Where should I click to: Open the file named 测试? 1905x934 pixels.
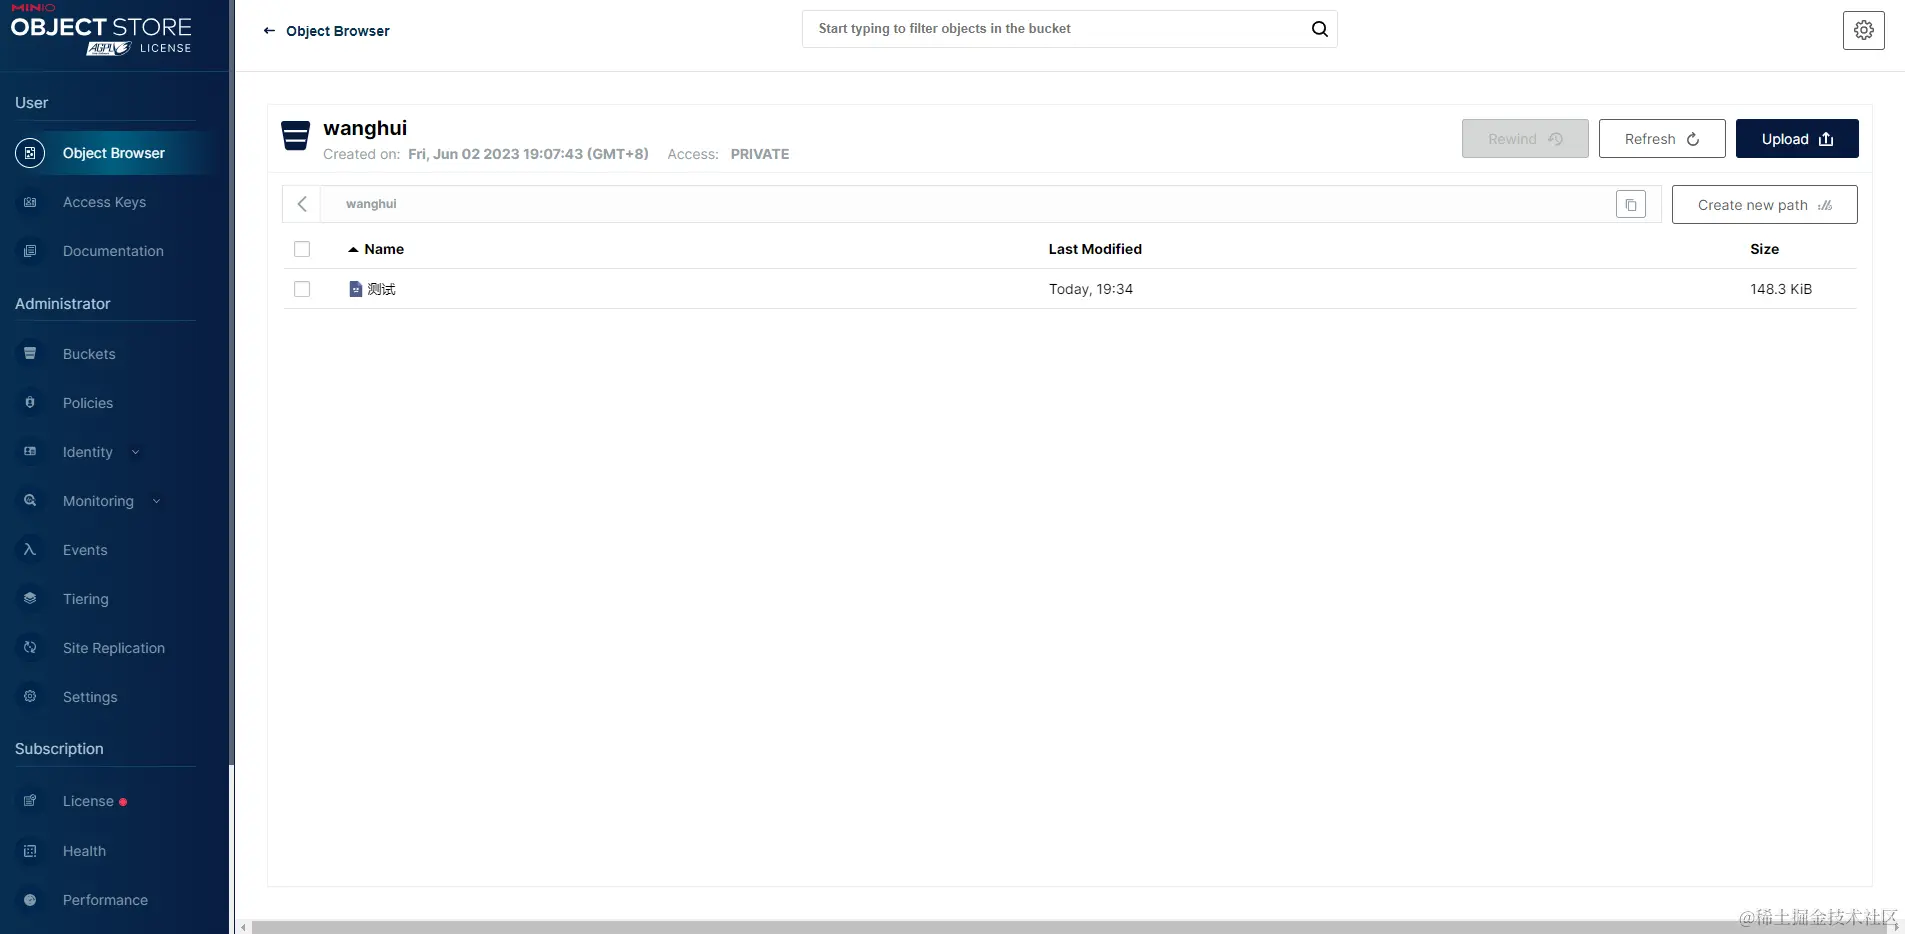coord(382,289)
